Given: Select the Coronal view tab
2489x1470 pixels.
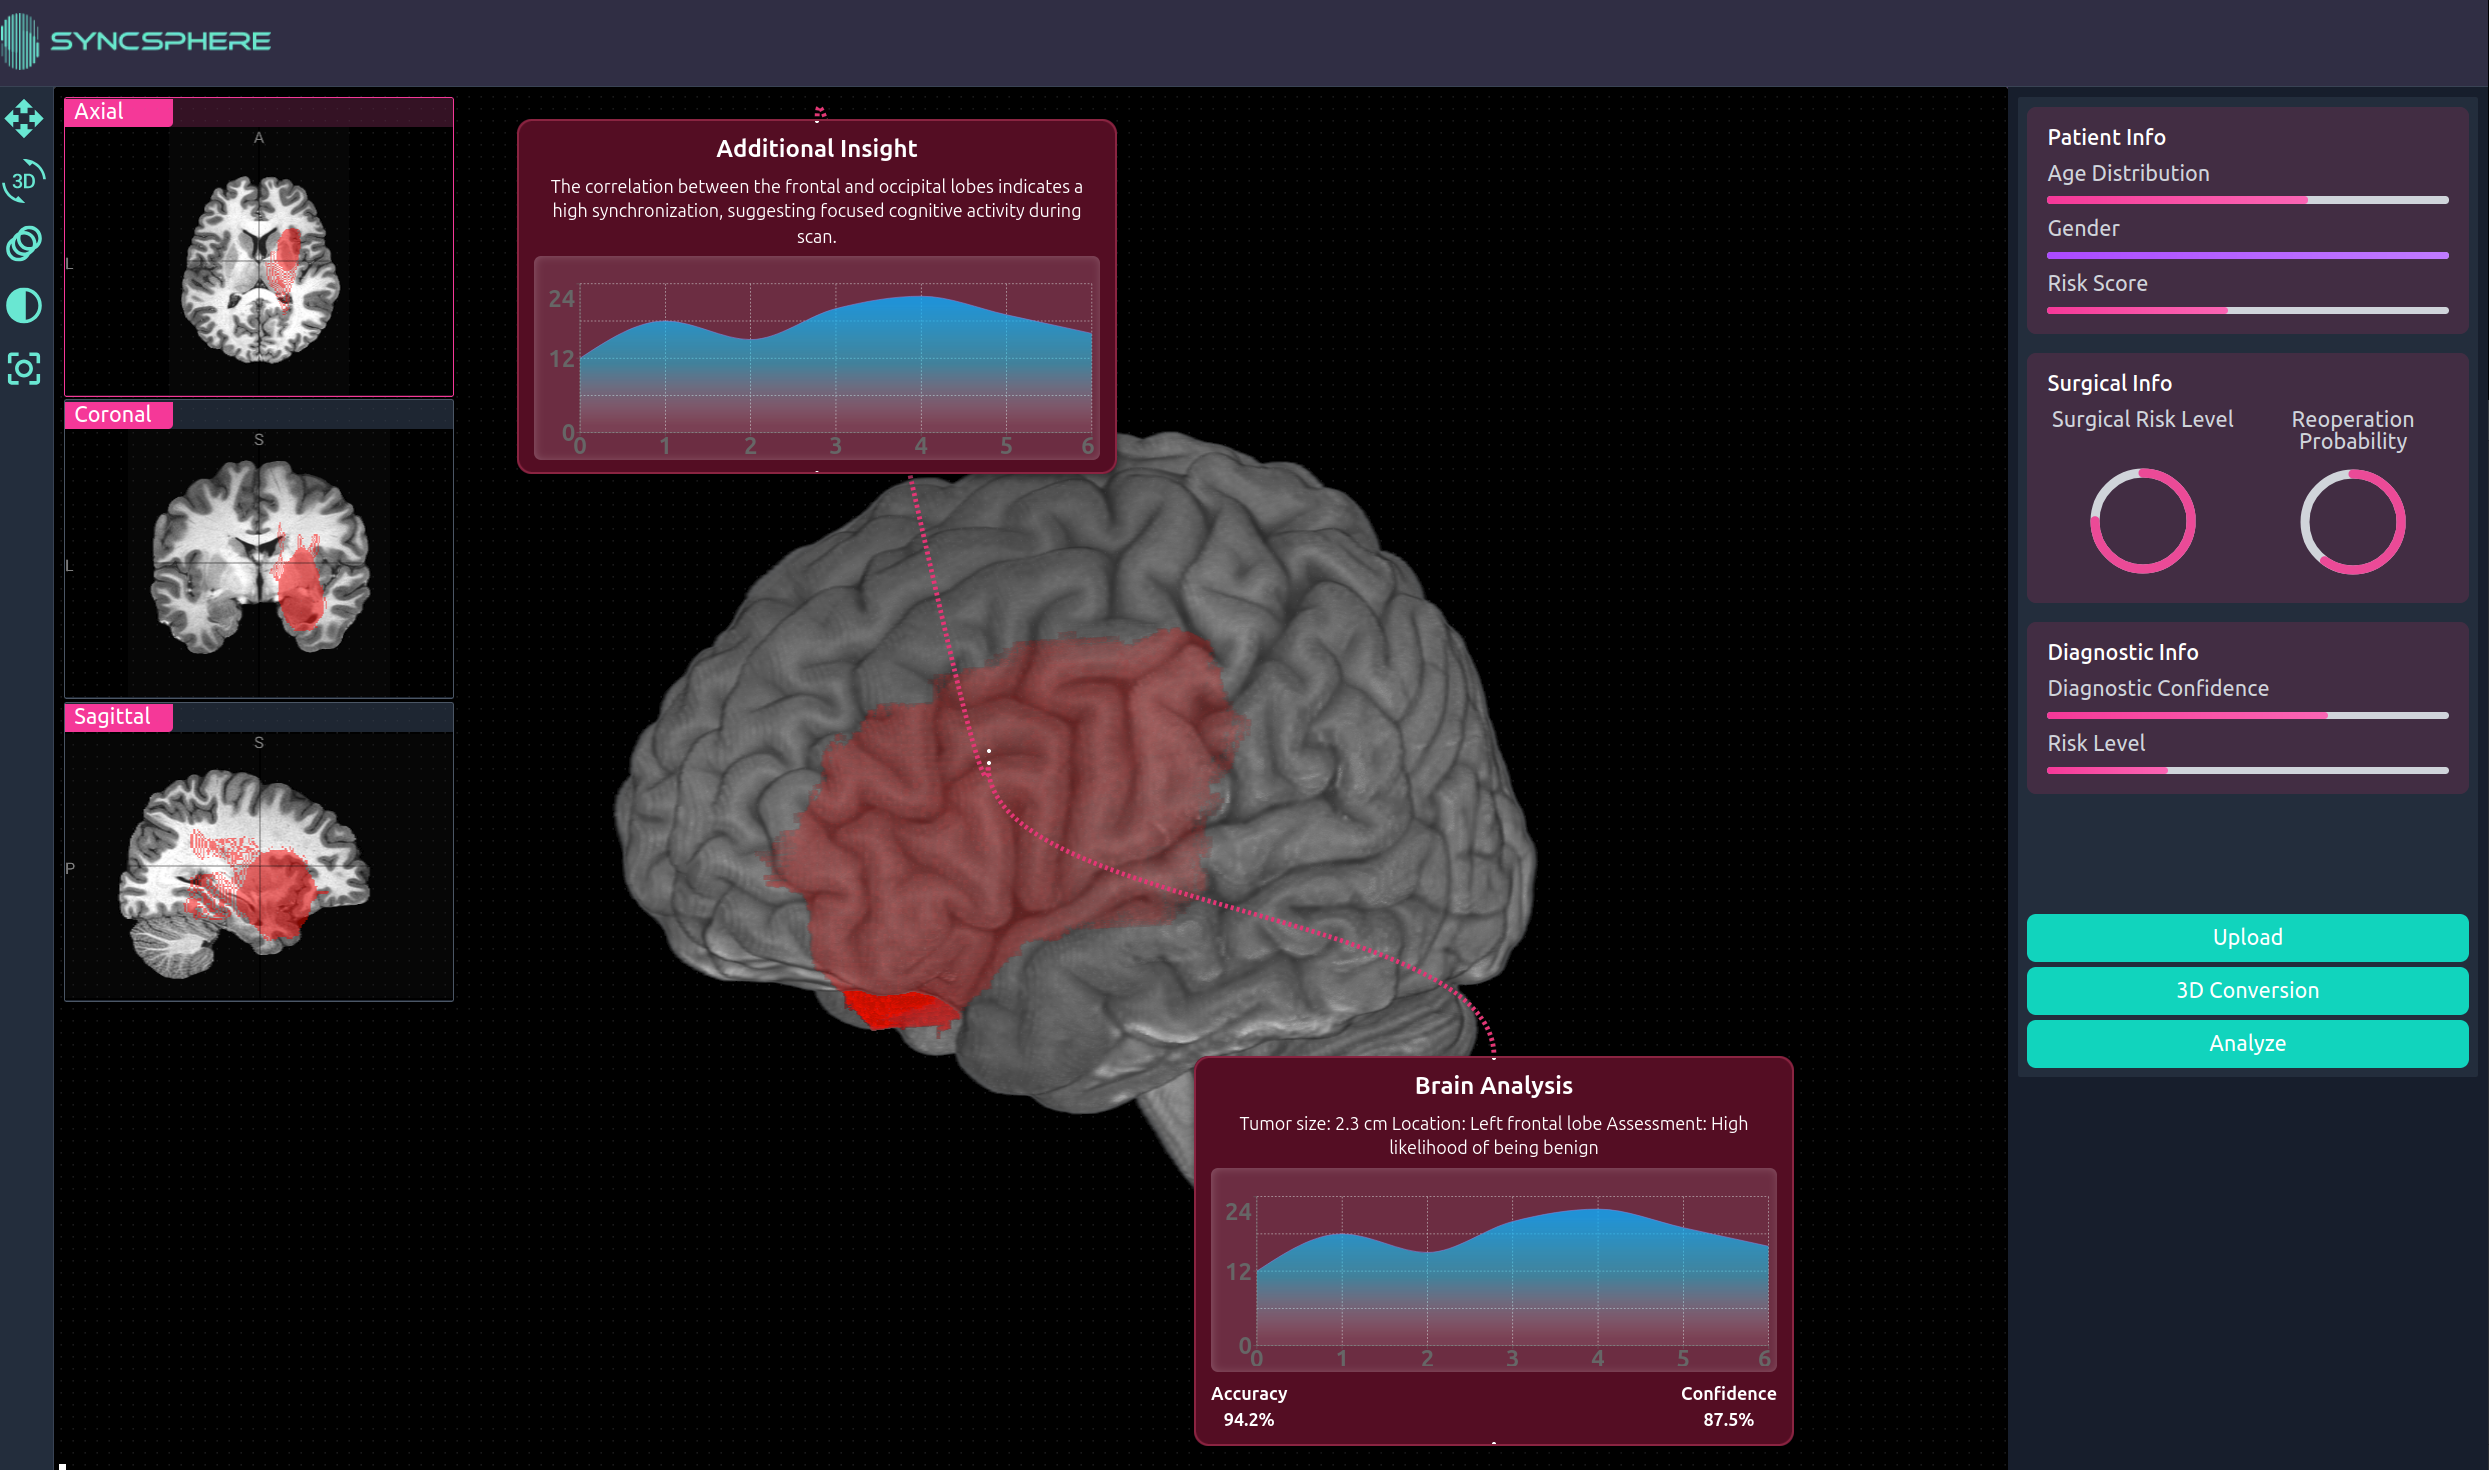Looking at the screenshot, I should click(x=118, y=415).
